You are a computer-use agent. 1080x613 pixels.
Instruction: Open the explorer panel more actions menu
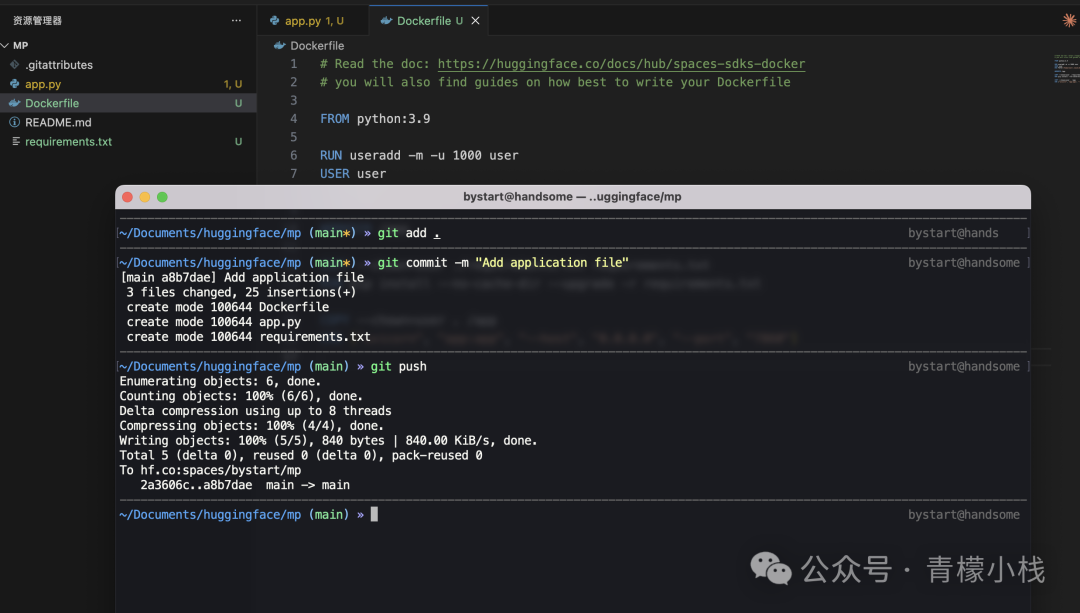(236, 21)
